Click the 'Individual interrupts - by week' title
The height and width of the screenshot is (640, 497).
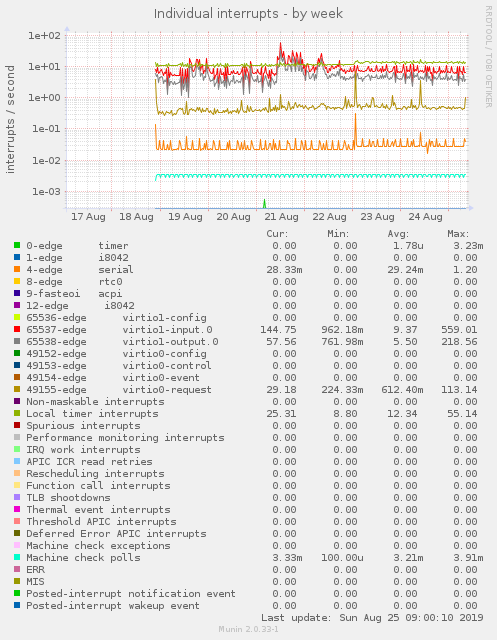pos(248,13)
